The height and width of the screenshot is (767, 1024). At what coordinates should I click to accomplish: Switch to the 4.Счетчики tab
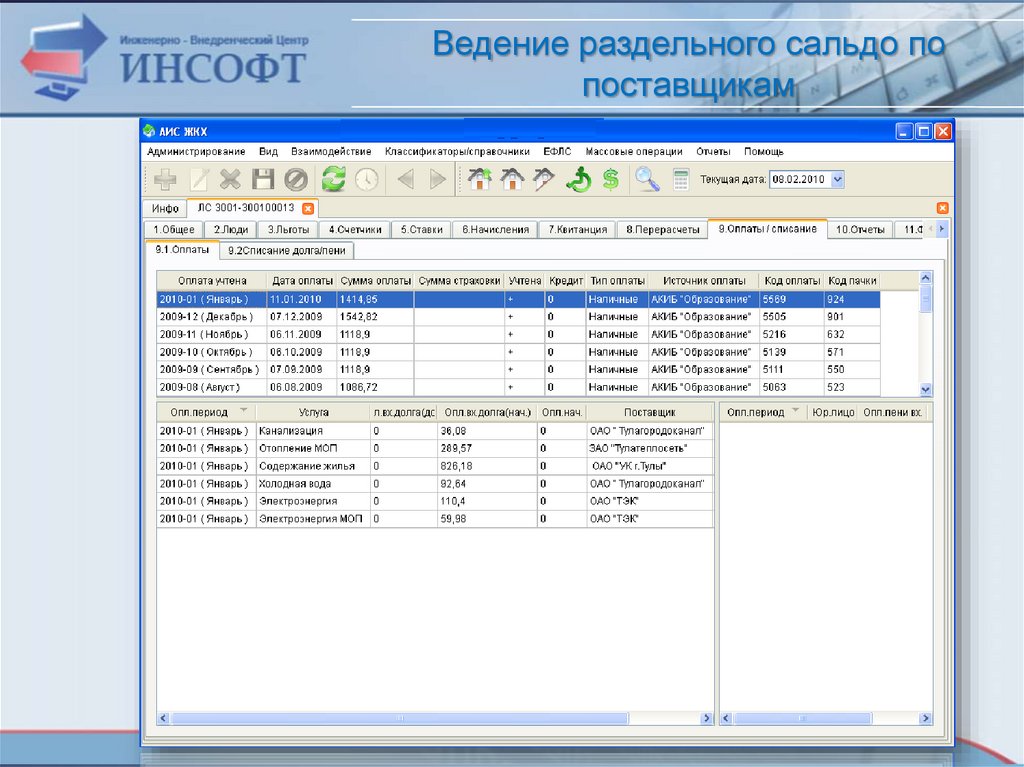[355, 230]
